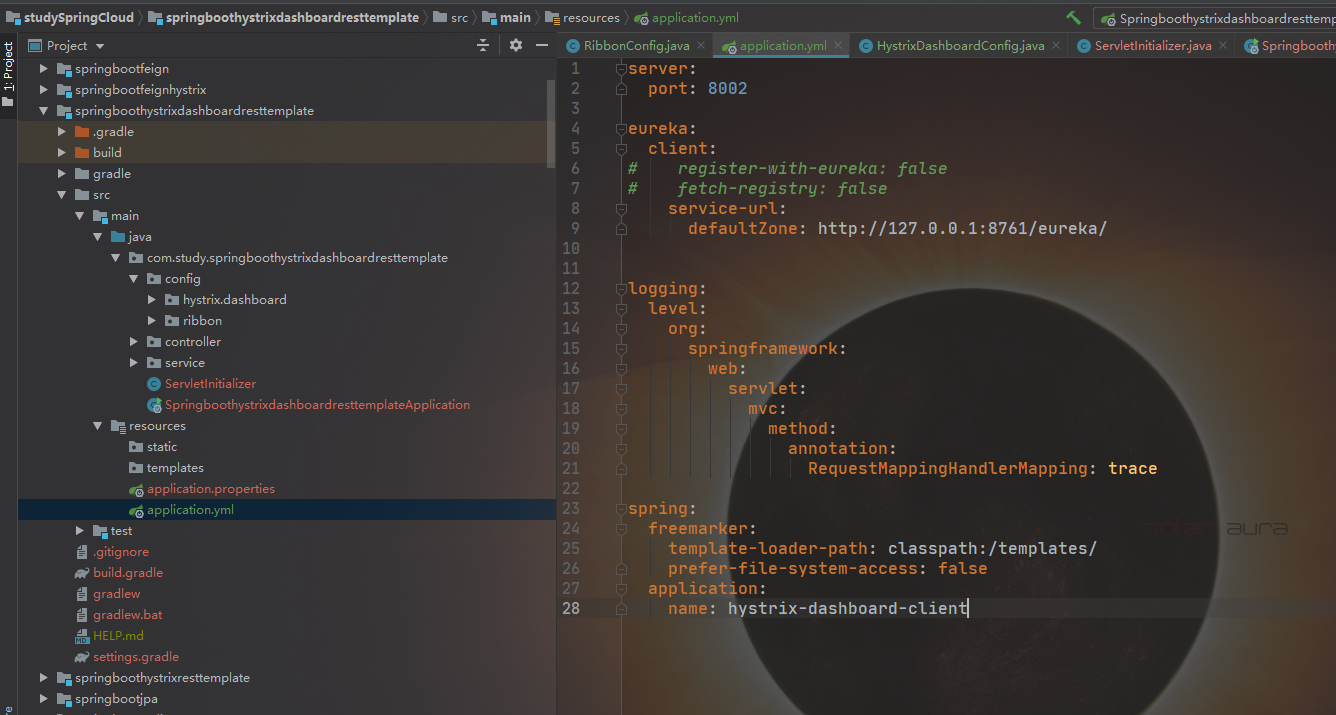Toggle the 1: Project tool window button
The height and width of the screenshot is (715, 1336).
click(x=8, y=75)
